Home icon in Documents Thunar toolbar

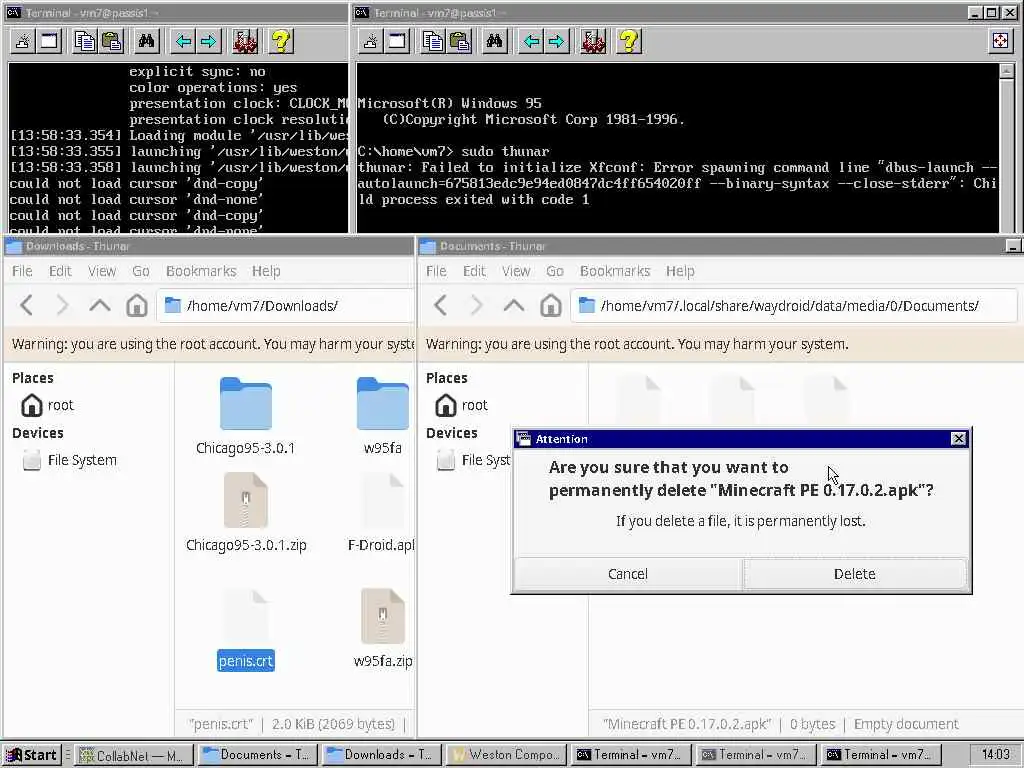point(551,305)
